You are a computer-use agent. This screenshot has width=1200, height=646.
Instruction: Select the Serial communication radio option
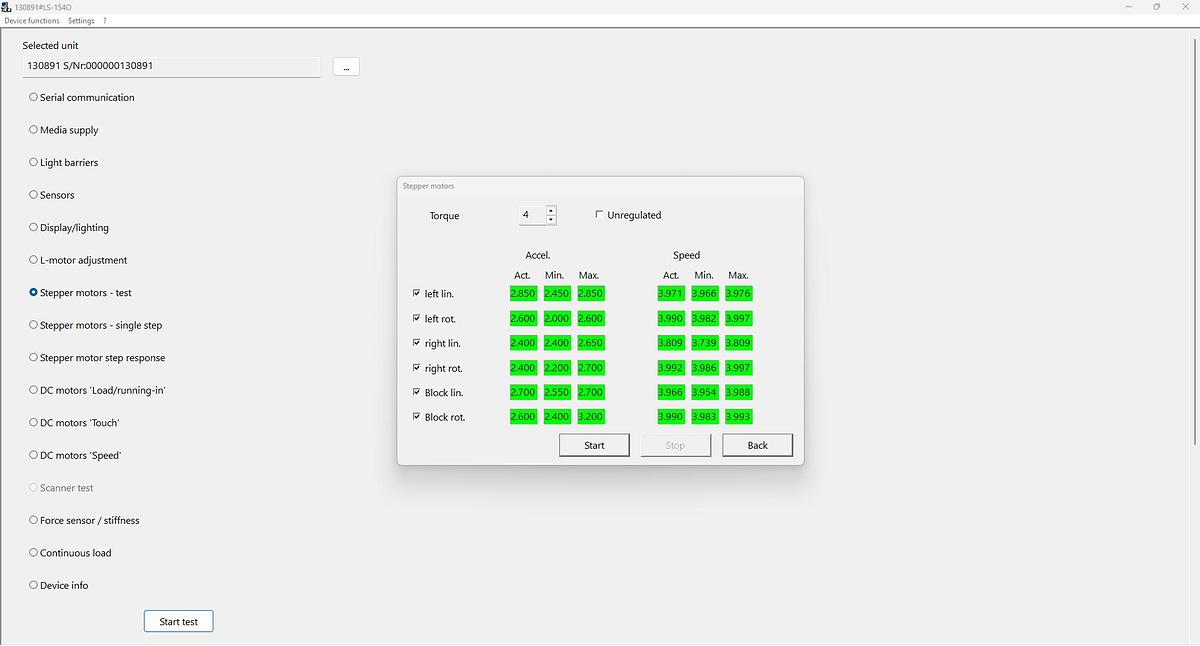tap(33, 97)
